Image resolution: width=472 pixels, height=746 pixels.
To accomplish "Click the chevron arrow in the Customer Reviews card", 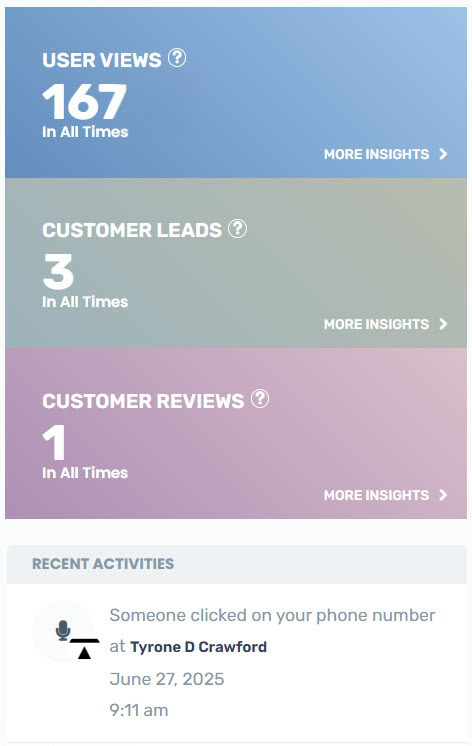I will tap(443, 495).
